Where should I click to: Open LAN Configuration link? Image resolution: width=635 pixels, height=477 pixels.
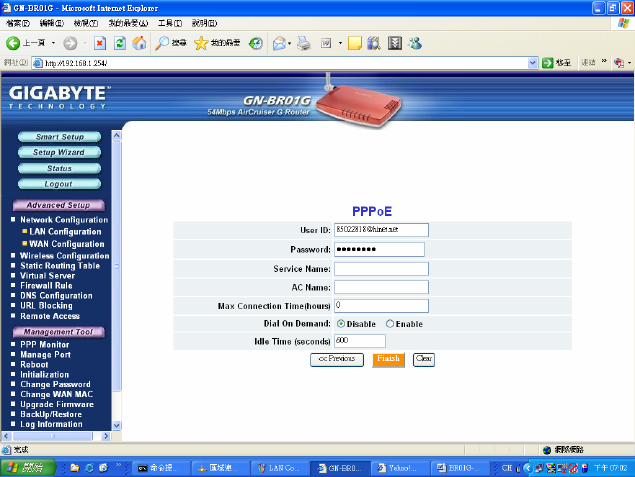tap(65, 232)
